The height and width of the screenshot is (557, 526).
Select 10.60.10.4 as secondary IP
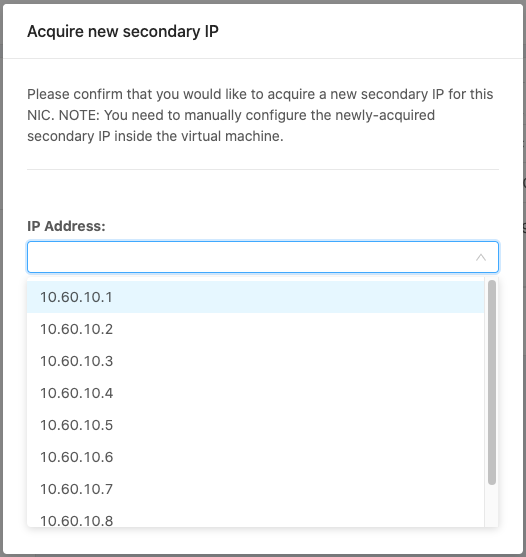tap(256, 393)
